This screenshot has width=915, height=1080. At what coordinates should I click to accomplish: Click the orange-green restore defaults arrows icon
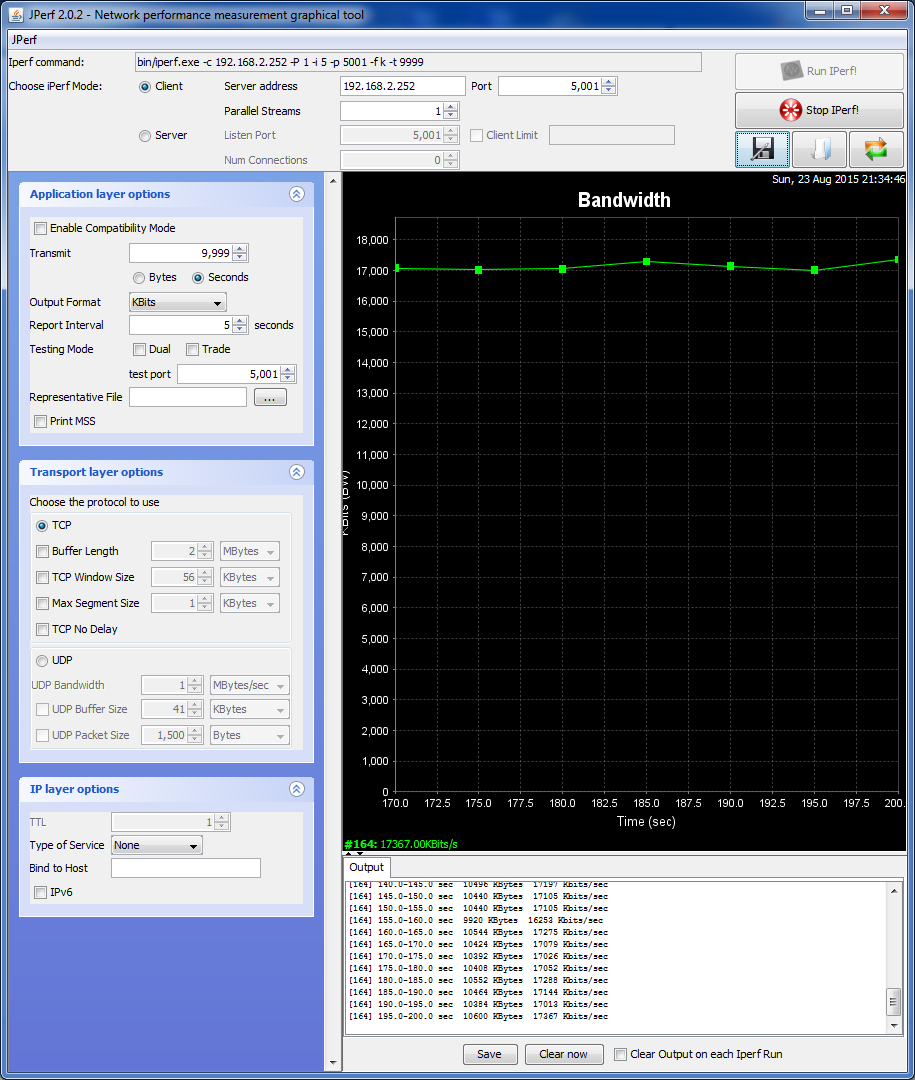(876, 150)
